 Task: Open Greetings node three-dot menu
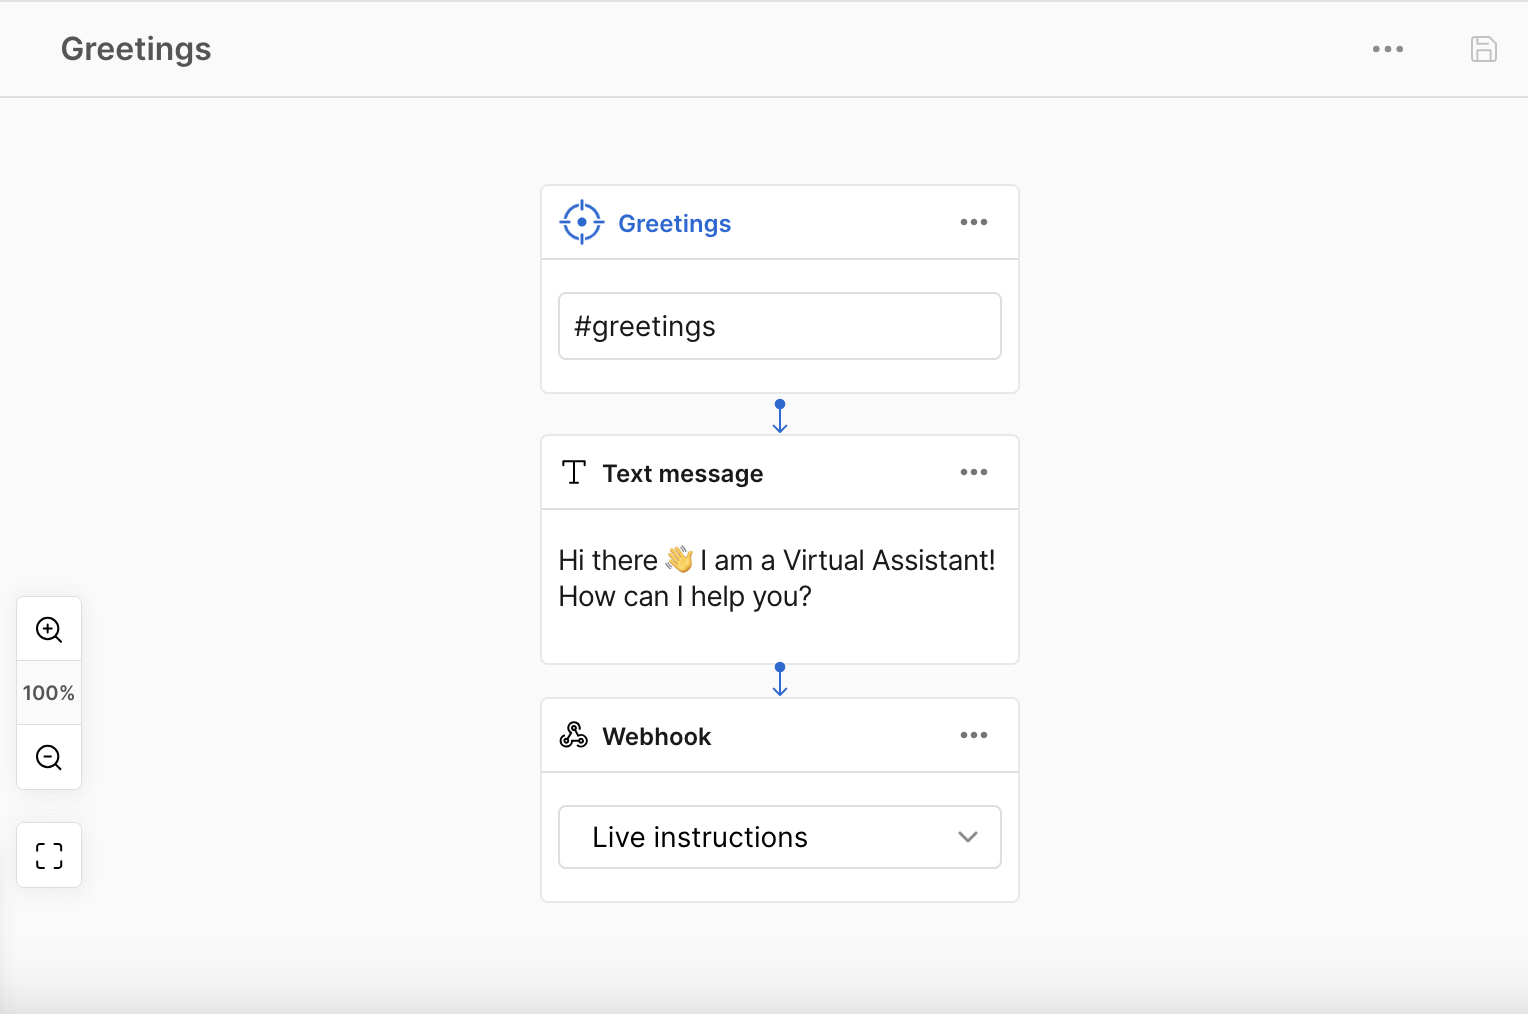pyautogui.click(x=973, y=222)
